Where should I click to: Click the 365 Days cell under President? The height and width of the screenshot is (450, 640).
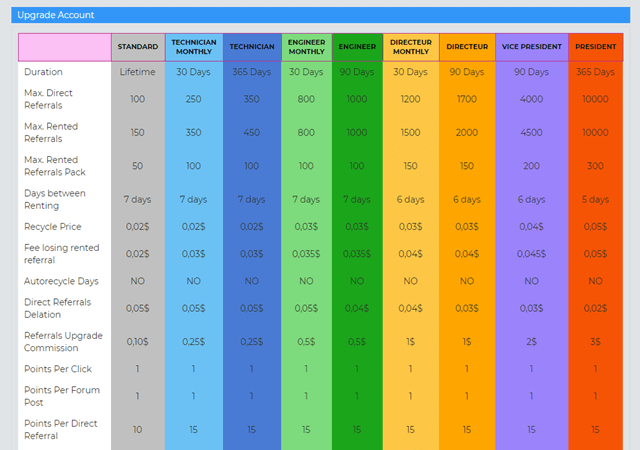tap(595, 72)
